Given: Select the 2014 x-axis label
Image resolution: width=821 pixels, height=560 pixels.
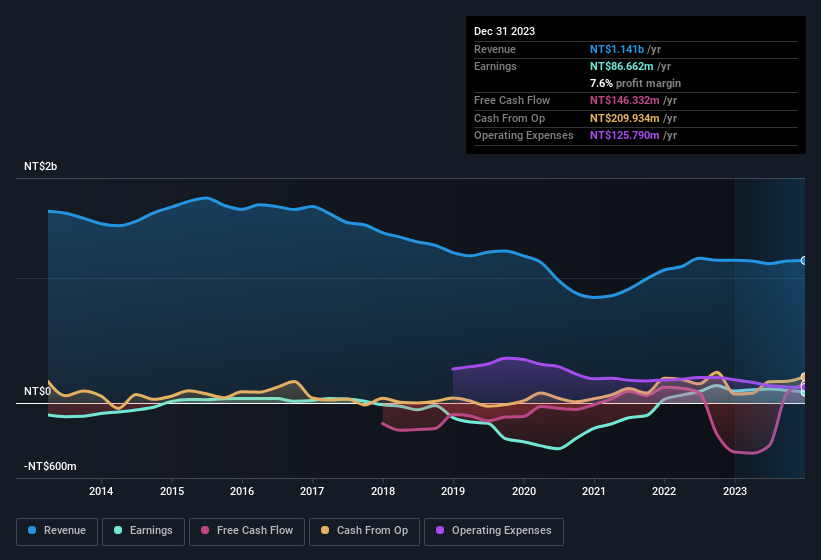Looking at the screenshot, I should 101,491.
